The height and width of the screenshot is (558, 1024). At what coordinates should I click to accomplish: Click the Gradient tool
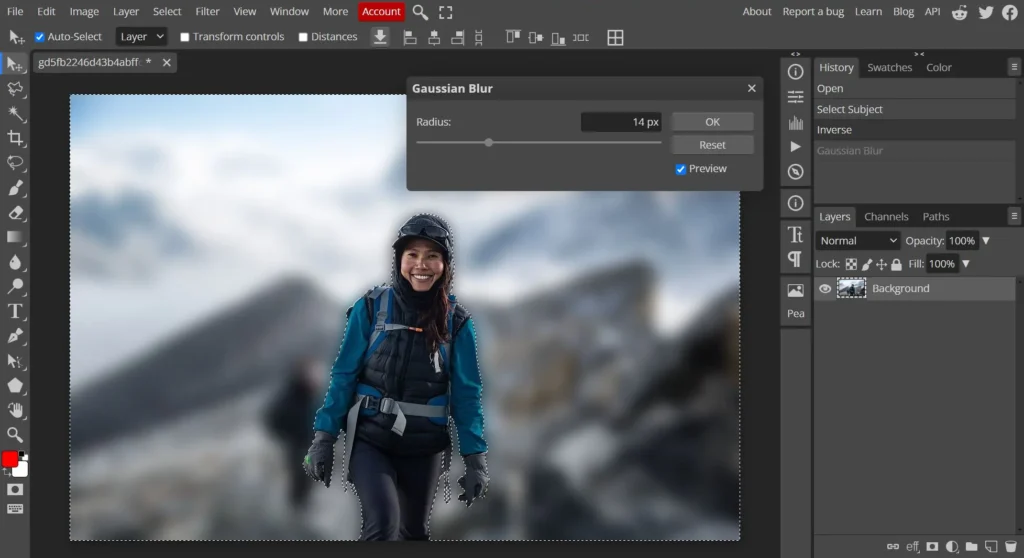(x=15, y=238)
